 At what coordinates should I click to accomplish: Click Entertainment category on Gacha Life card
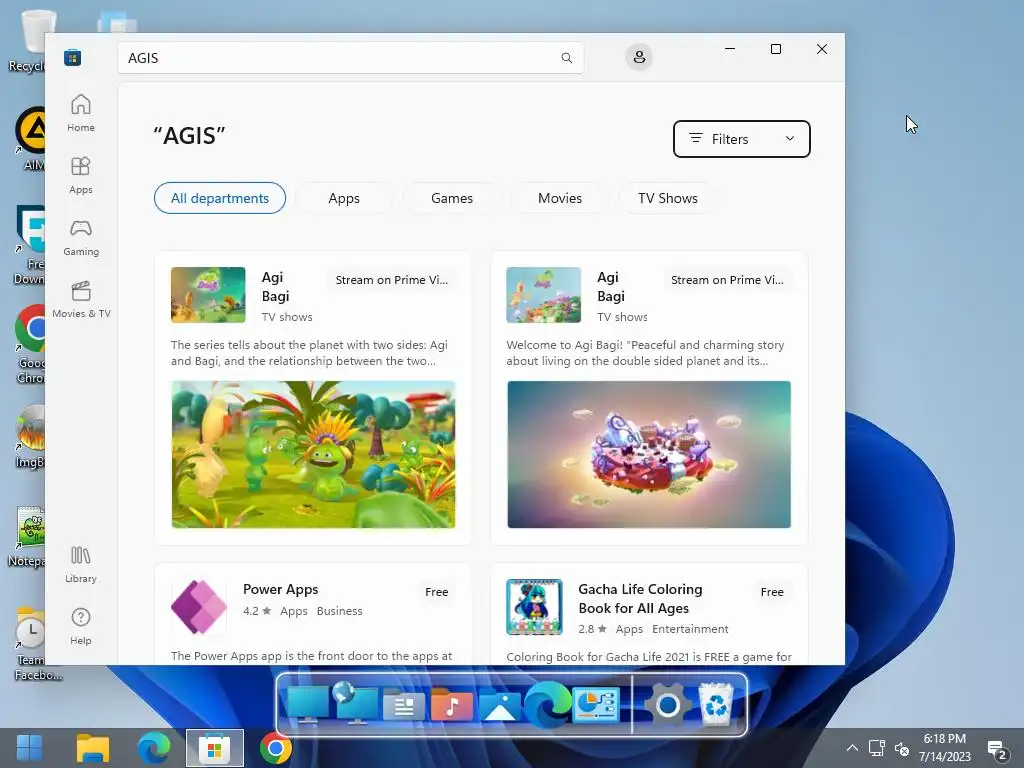click(690, 629)
